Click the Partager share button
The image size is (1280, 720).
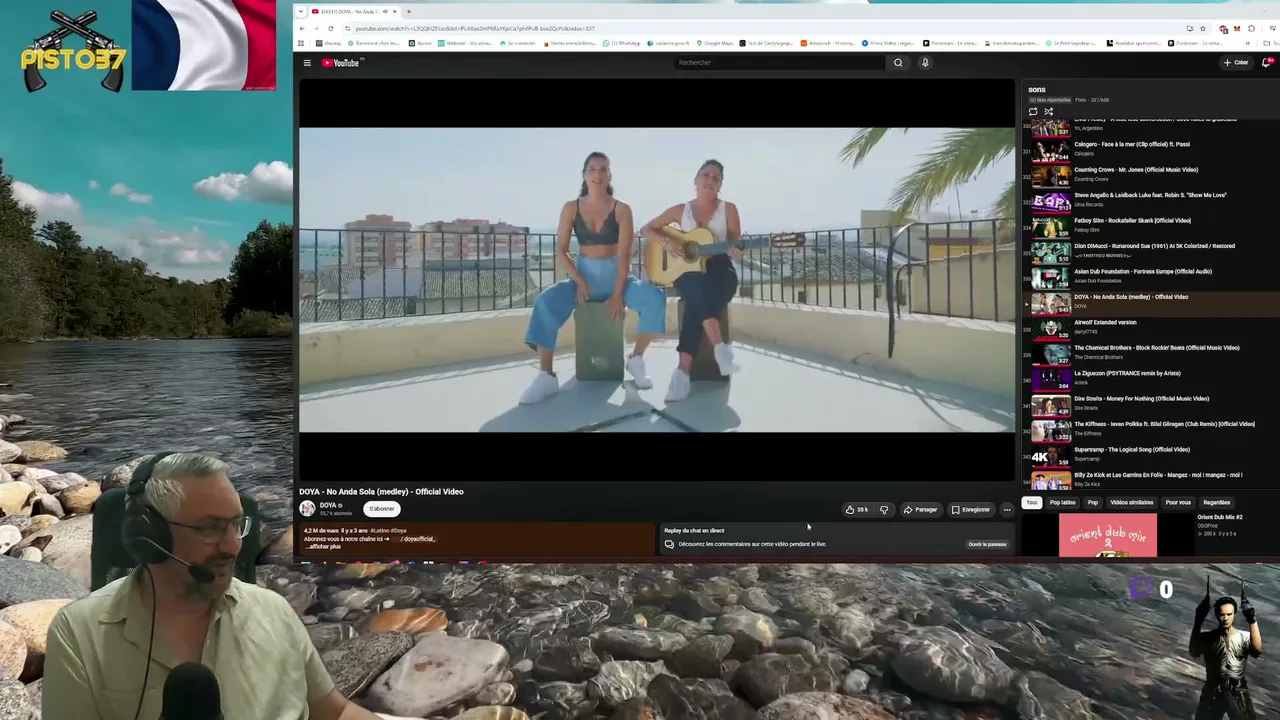coord(920,510)
